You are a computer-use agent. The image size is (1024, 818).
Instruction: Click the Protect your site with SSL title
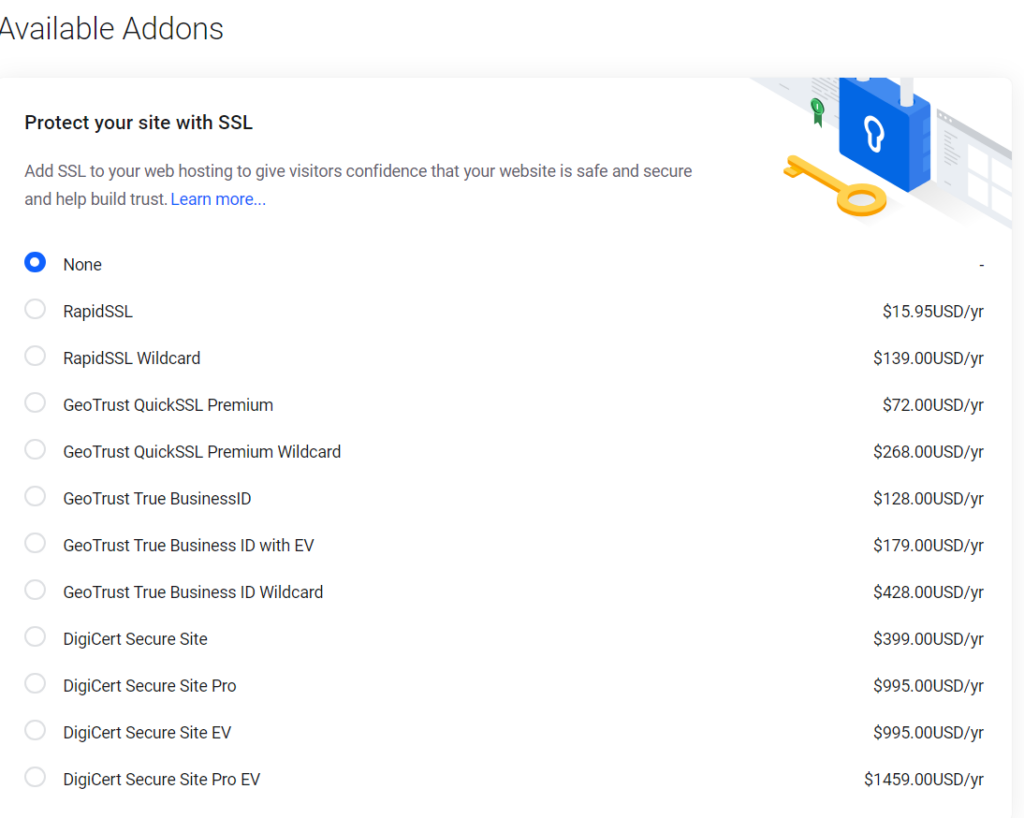click(138, 122)
